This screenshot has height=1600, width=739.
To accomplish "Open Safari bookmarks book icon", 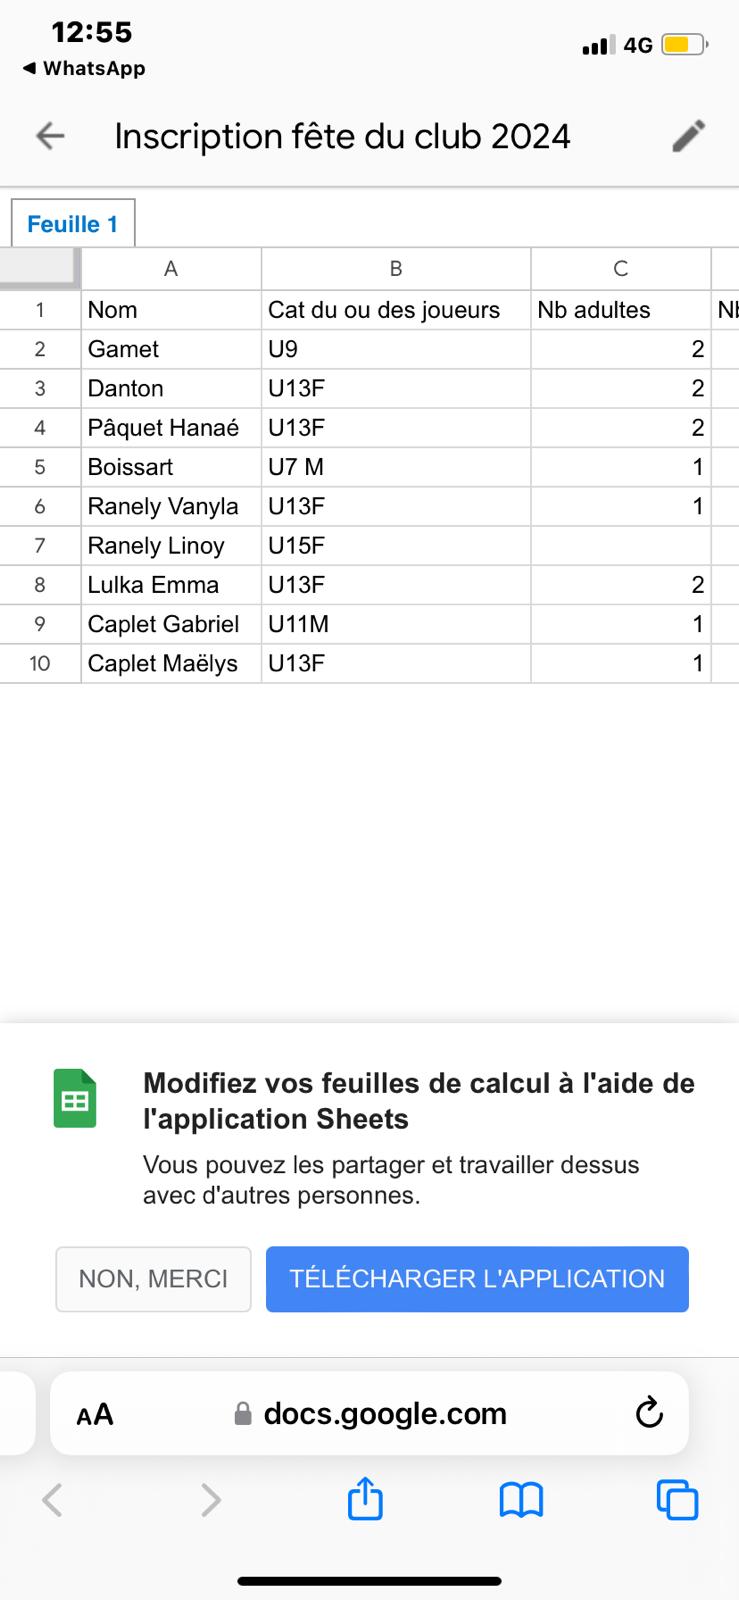I will 521,1499.
